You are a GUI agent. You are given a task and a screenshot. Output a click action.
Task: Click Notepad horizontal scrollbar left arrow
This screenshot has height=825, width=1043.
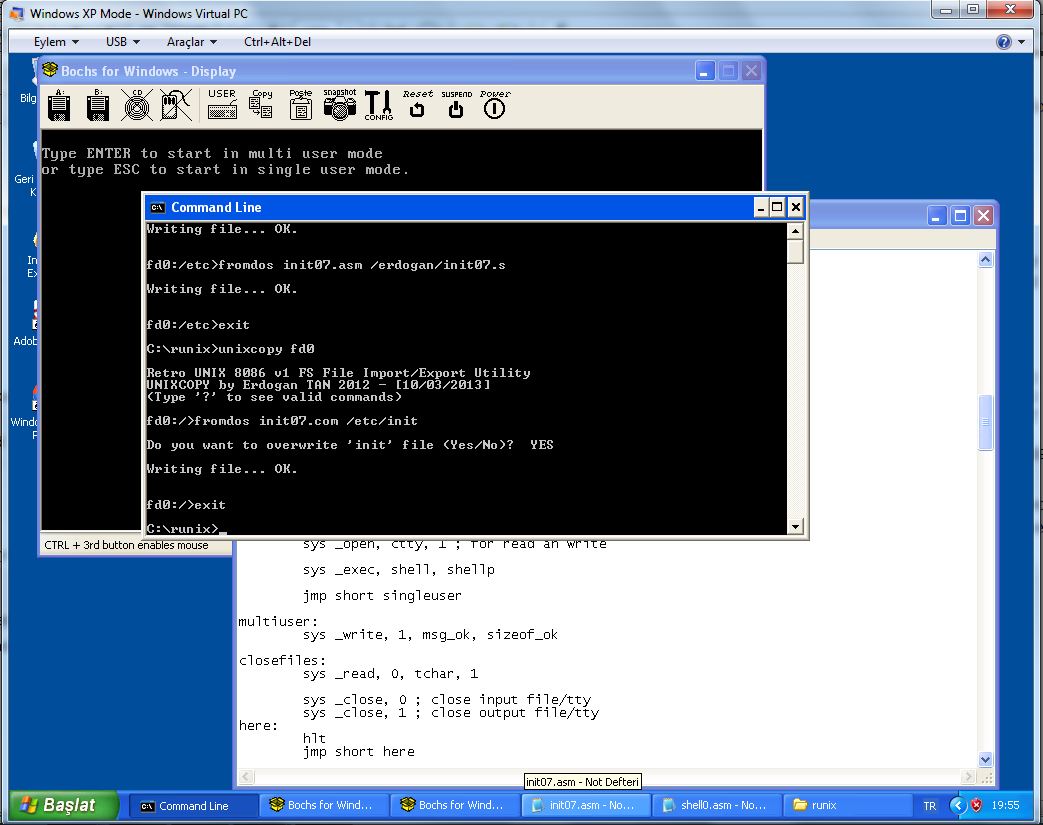point(246,776)
